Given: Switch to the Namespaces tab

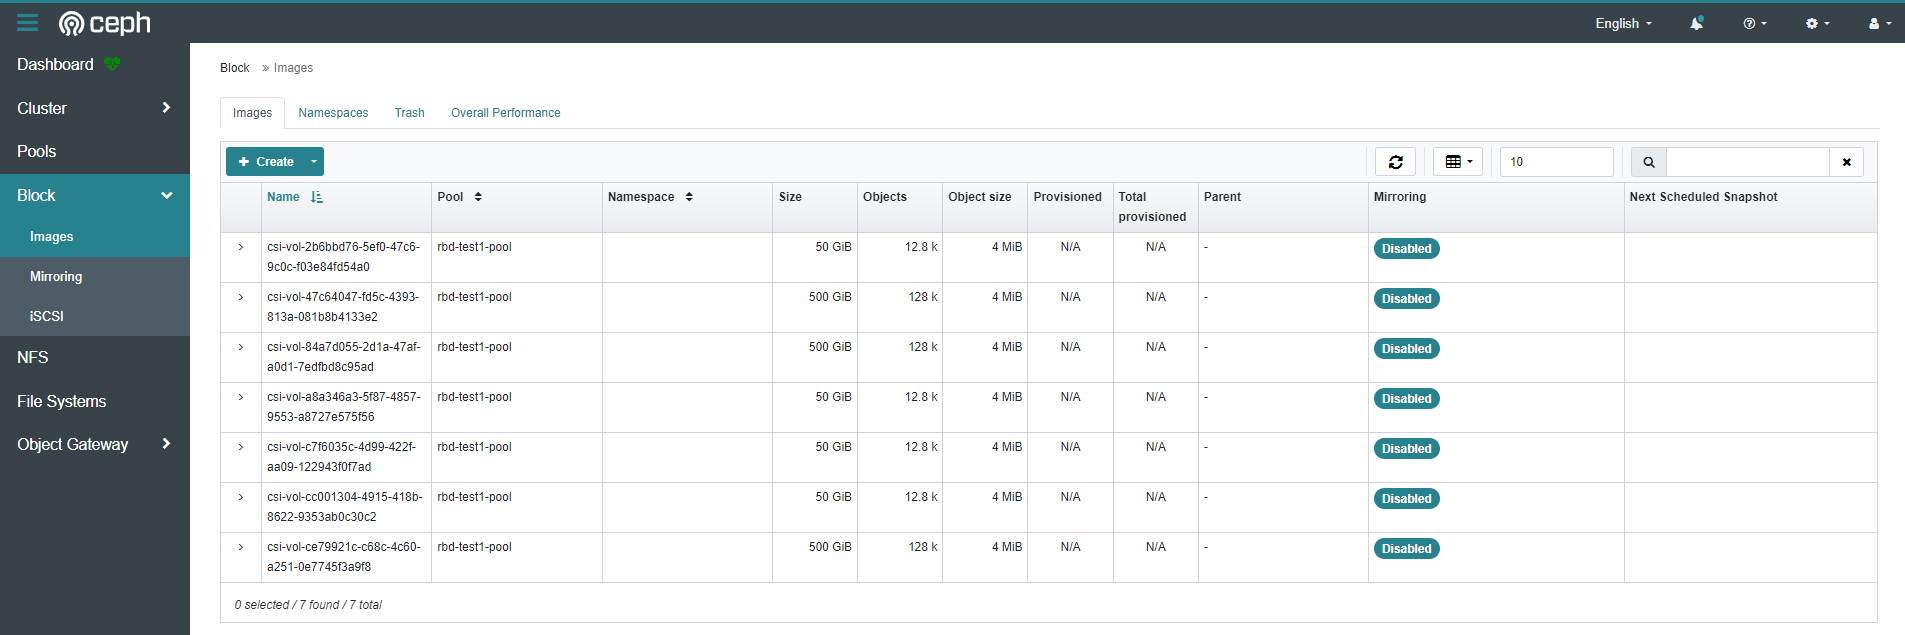Looking at the screenshot, I should [x=333, y=113].
